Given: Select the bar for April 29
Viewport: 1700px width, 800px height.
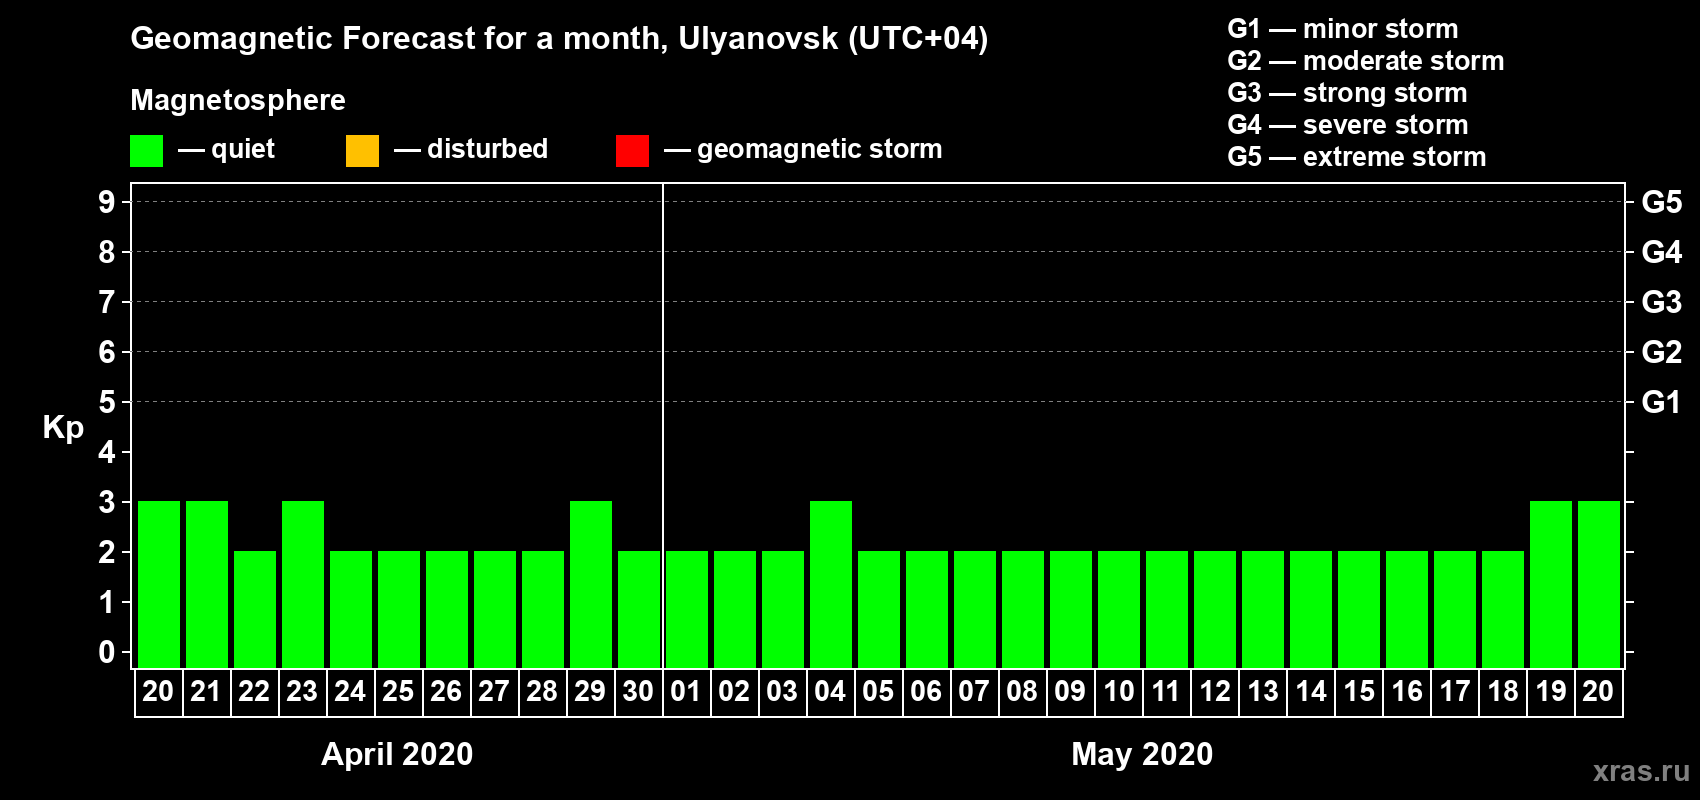Looking at the screenshot, I should [591, 584].
